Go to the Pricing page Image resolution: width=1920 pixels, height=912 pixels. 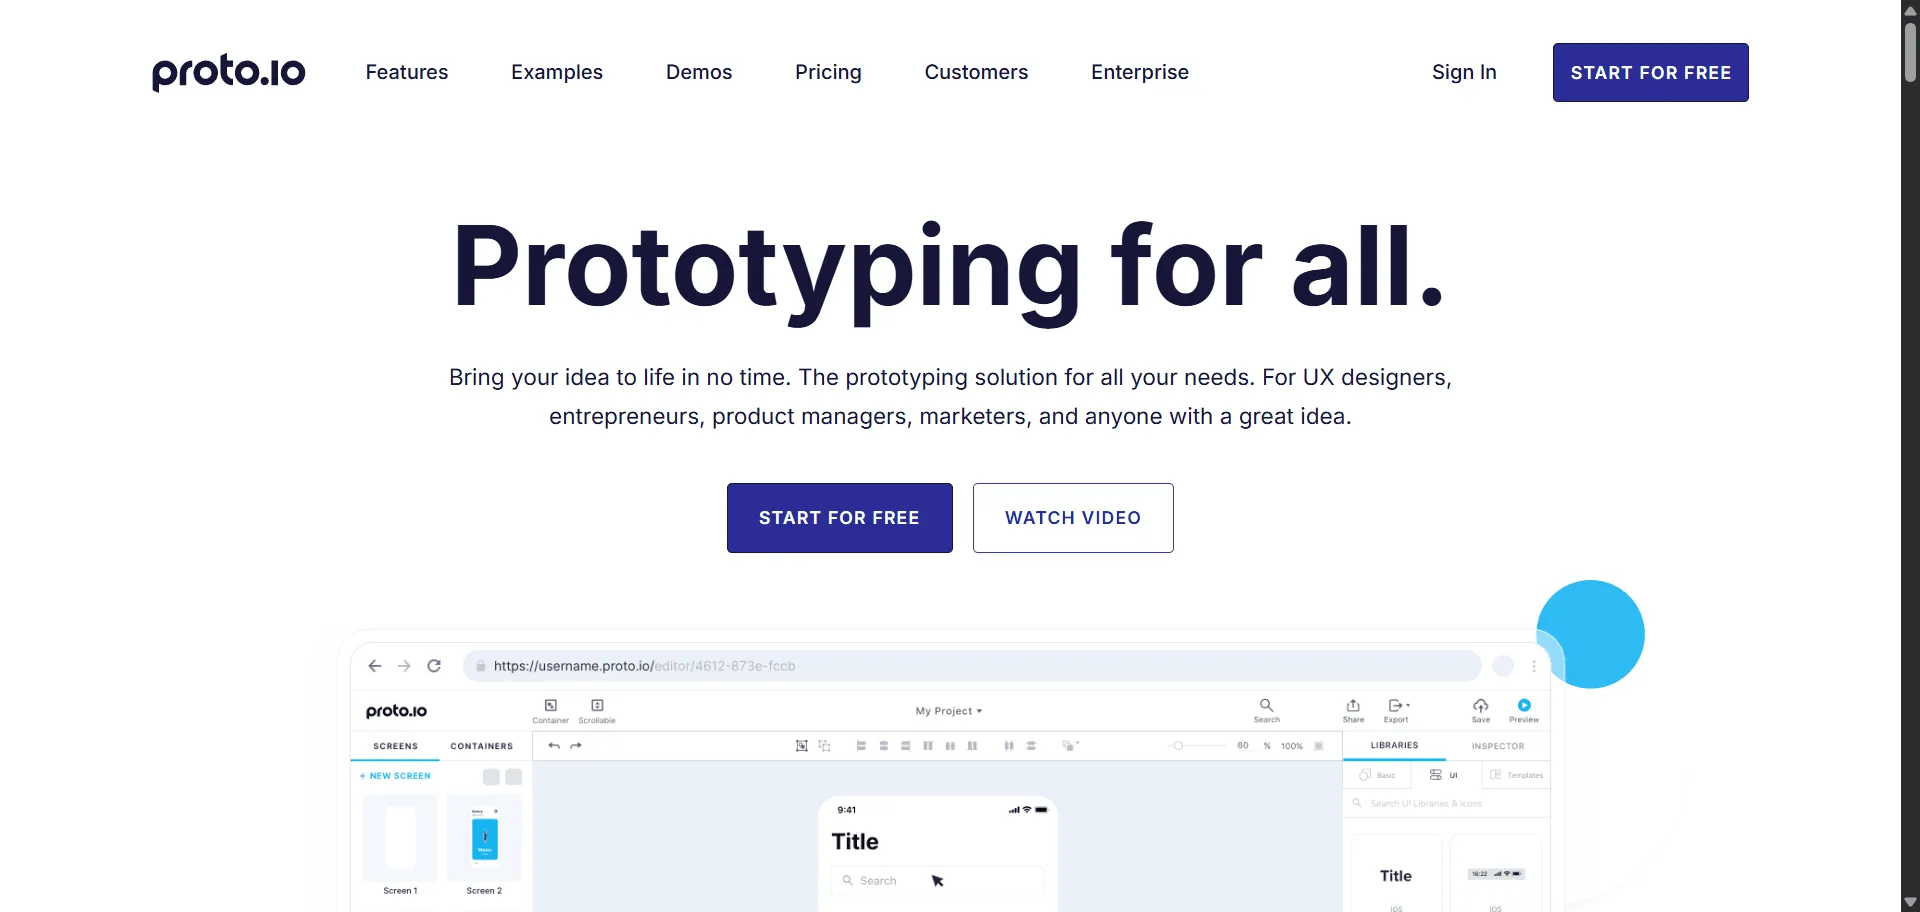pyautogui.click(x=827, y=72)
